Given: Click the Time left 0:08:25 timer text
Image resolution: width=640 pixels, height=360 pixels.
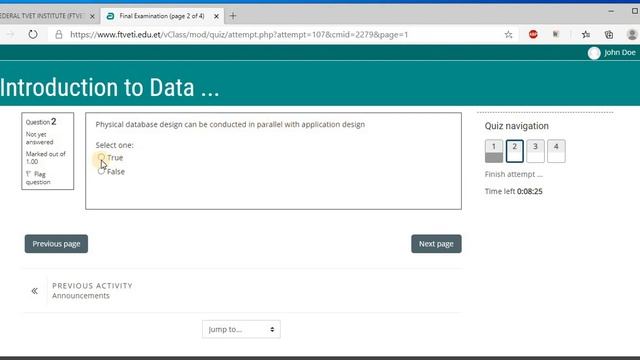Looking at the screenshot, I should (513, 191).
